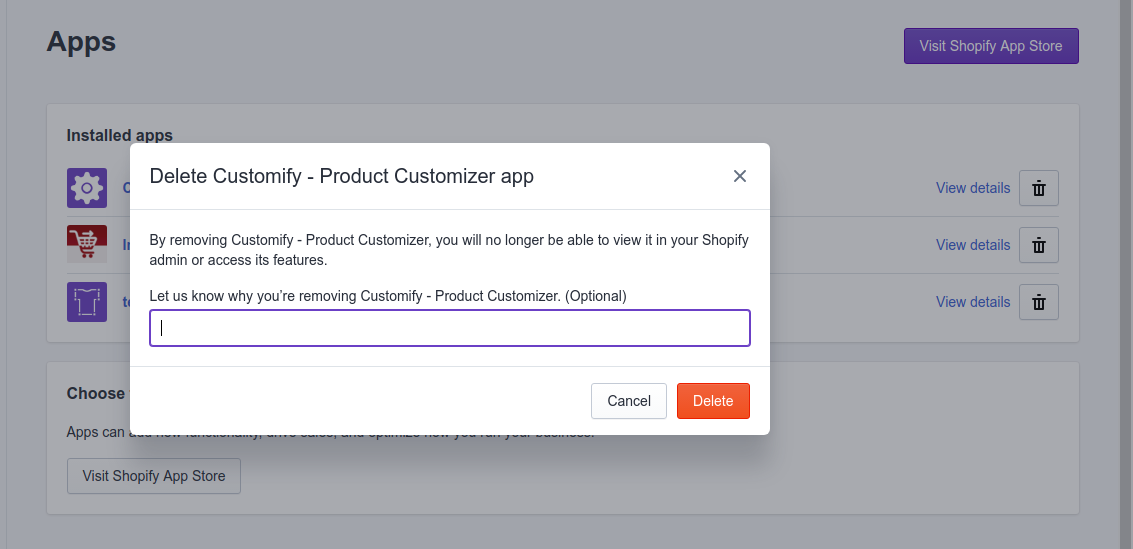The height and width of the screenshot is (549, 1133).
Task: Click the Installed apps heading
Action: pyautogui.click(x=120, y=135)
